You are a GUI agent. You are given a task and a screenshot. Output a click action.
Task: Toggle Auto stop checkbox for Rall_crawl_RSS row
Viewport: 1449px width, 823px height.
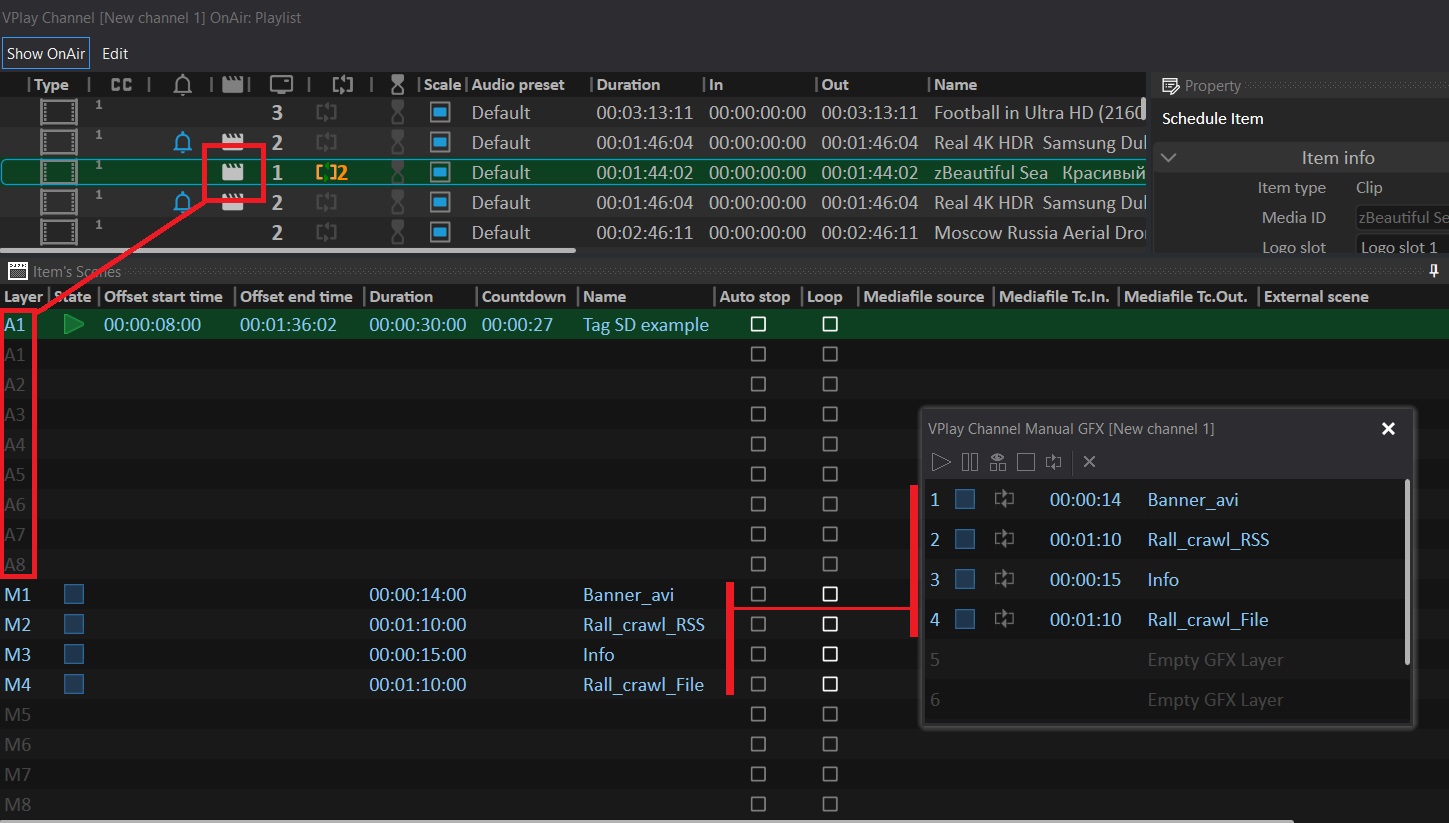click(758, 624)
